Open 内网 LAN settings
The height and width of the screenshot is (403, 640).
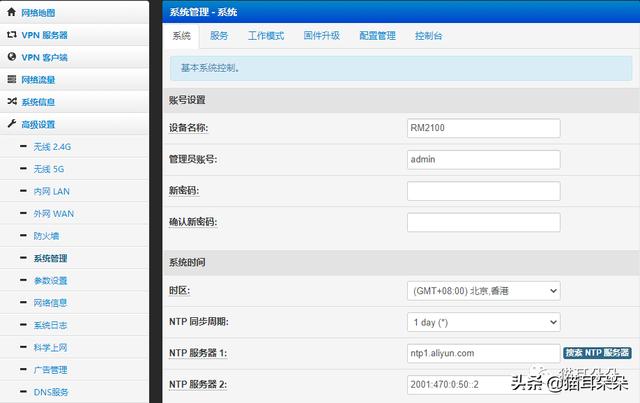[x=51, y=191]
